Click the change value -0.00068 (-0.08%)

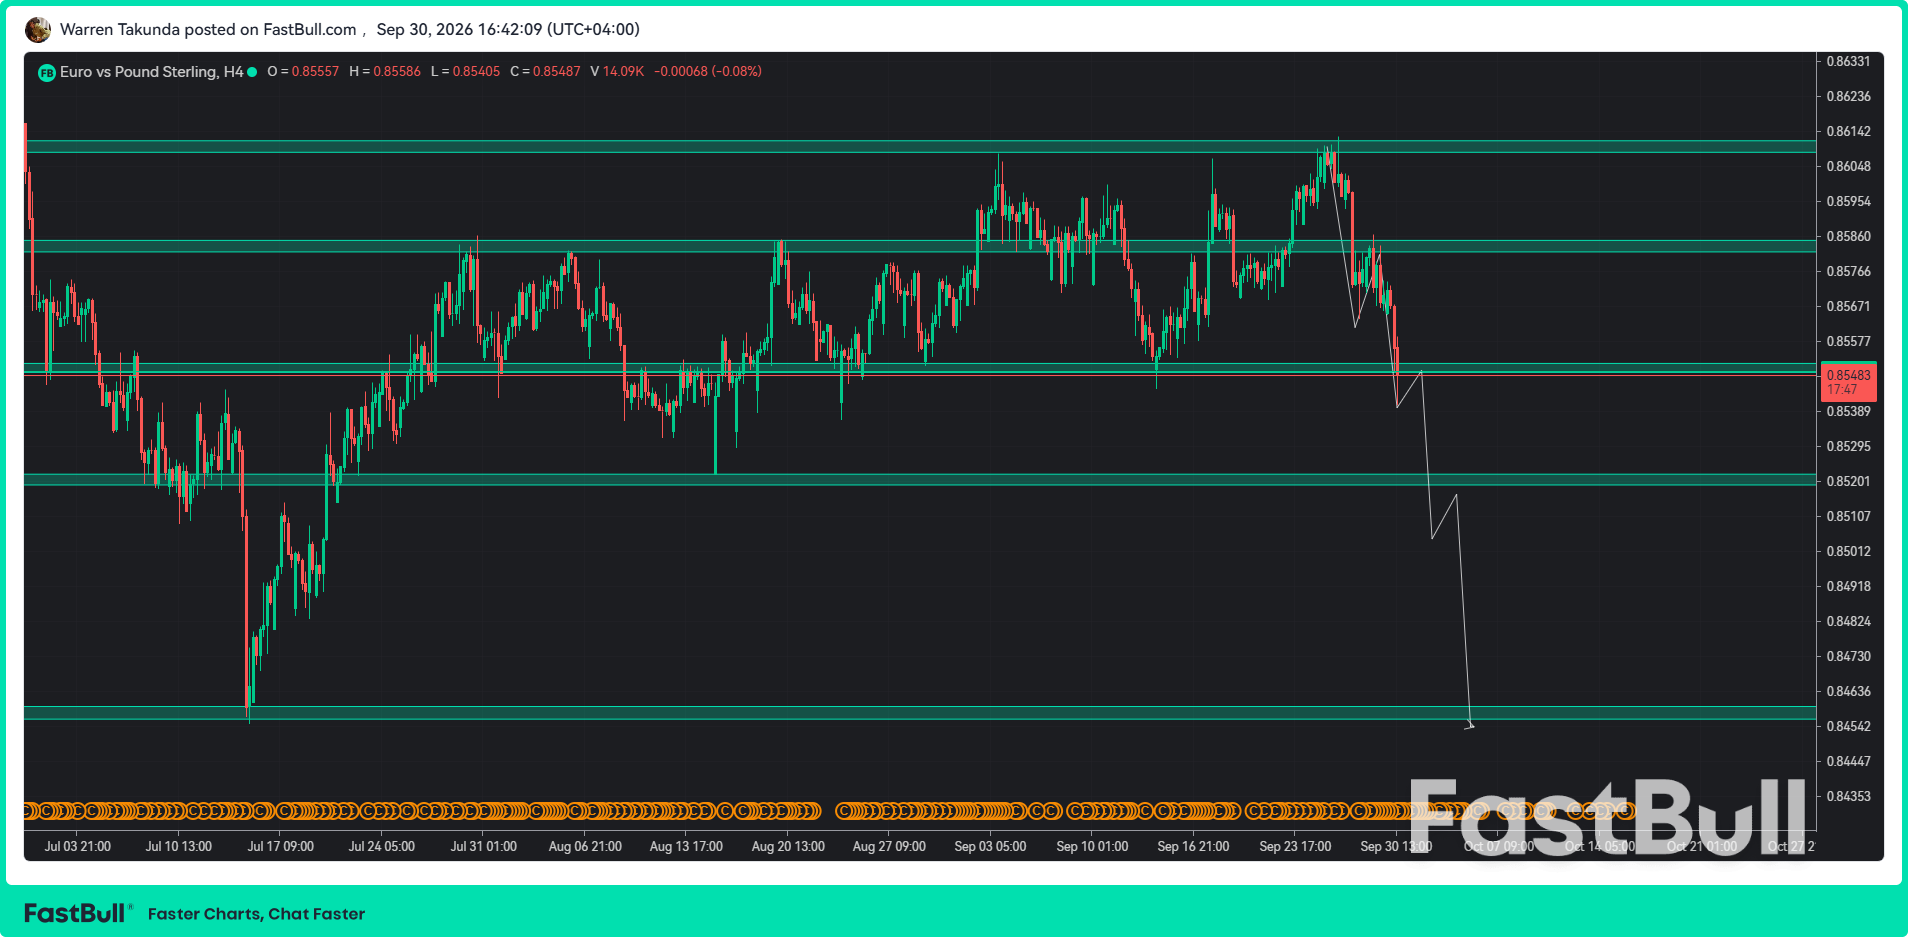point(708,72)
